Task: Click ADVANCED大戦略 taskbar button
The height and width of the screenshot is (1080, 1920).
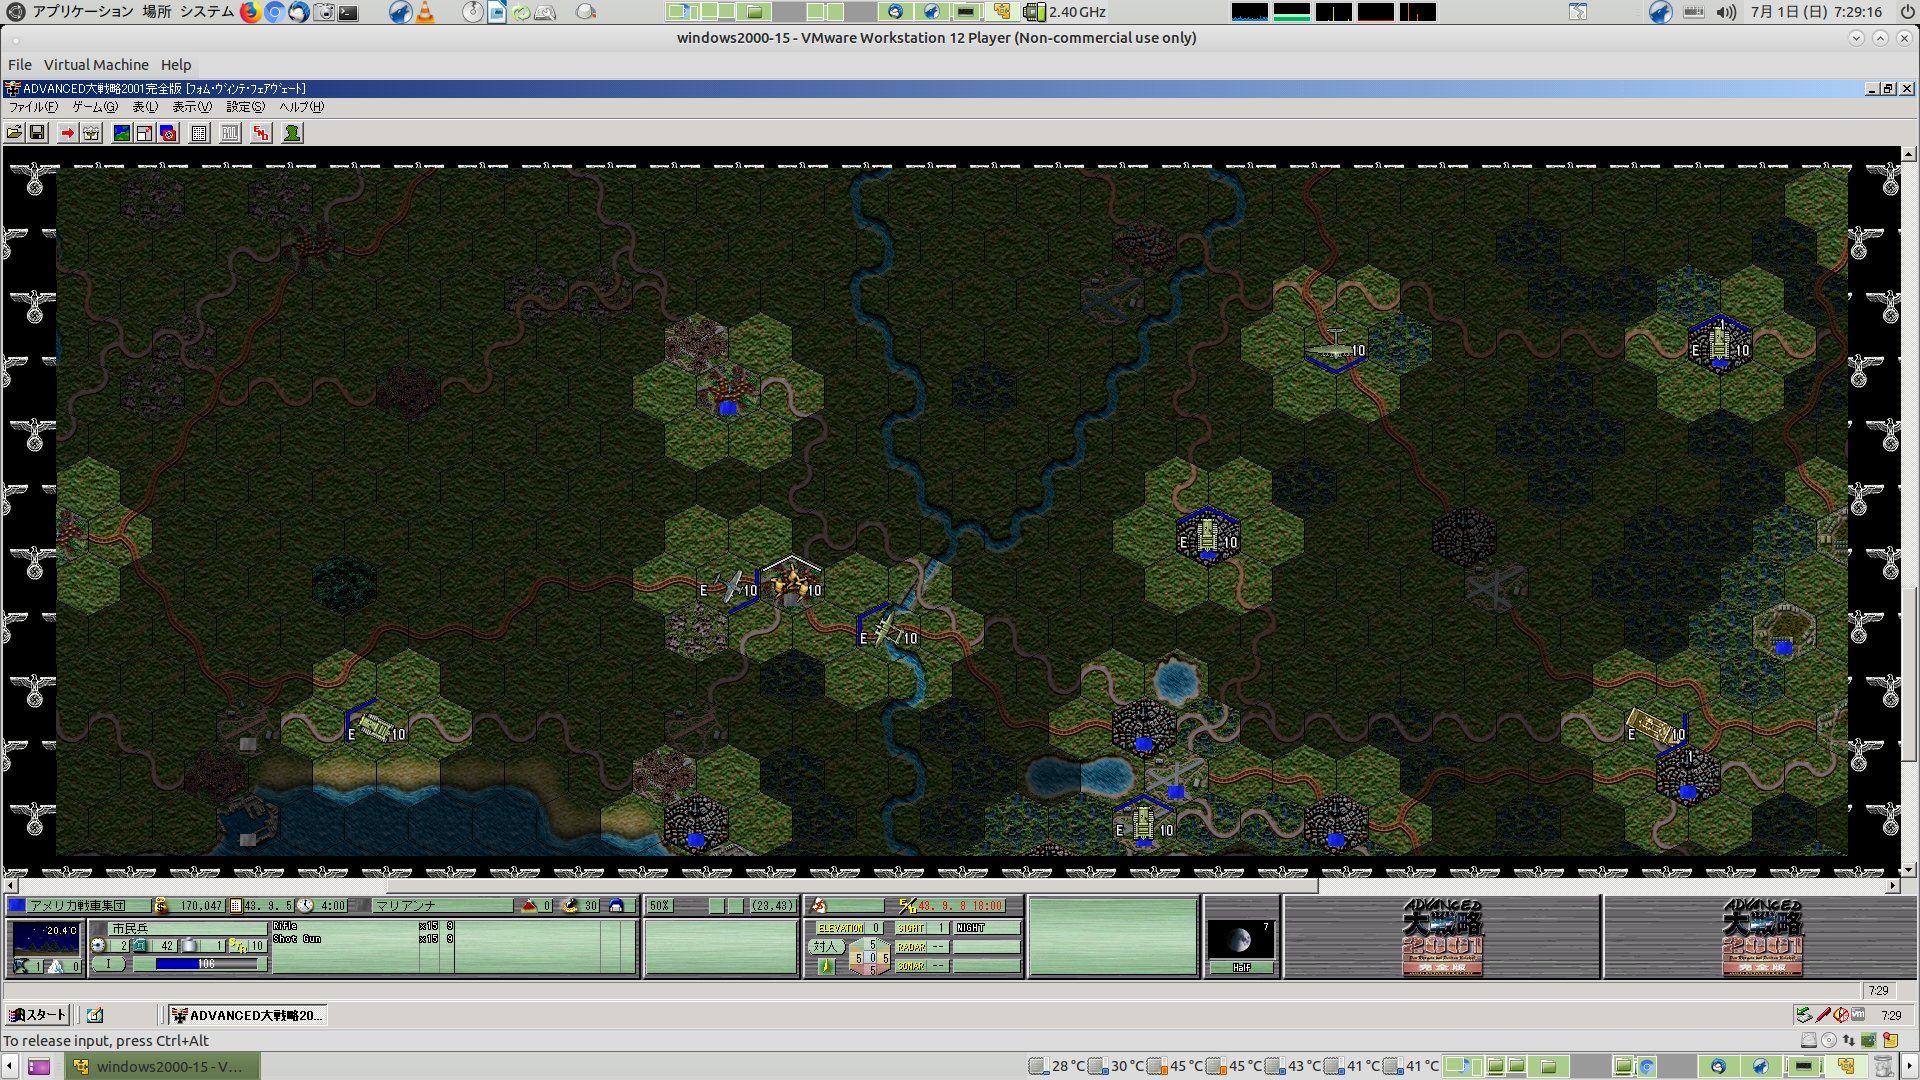Action: click(247, 1015)
